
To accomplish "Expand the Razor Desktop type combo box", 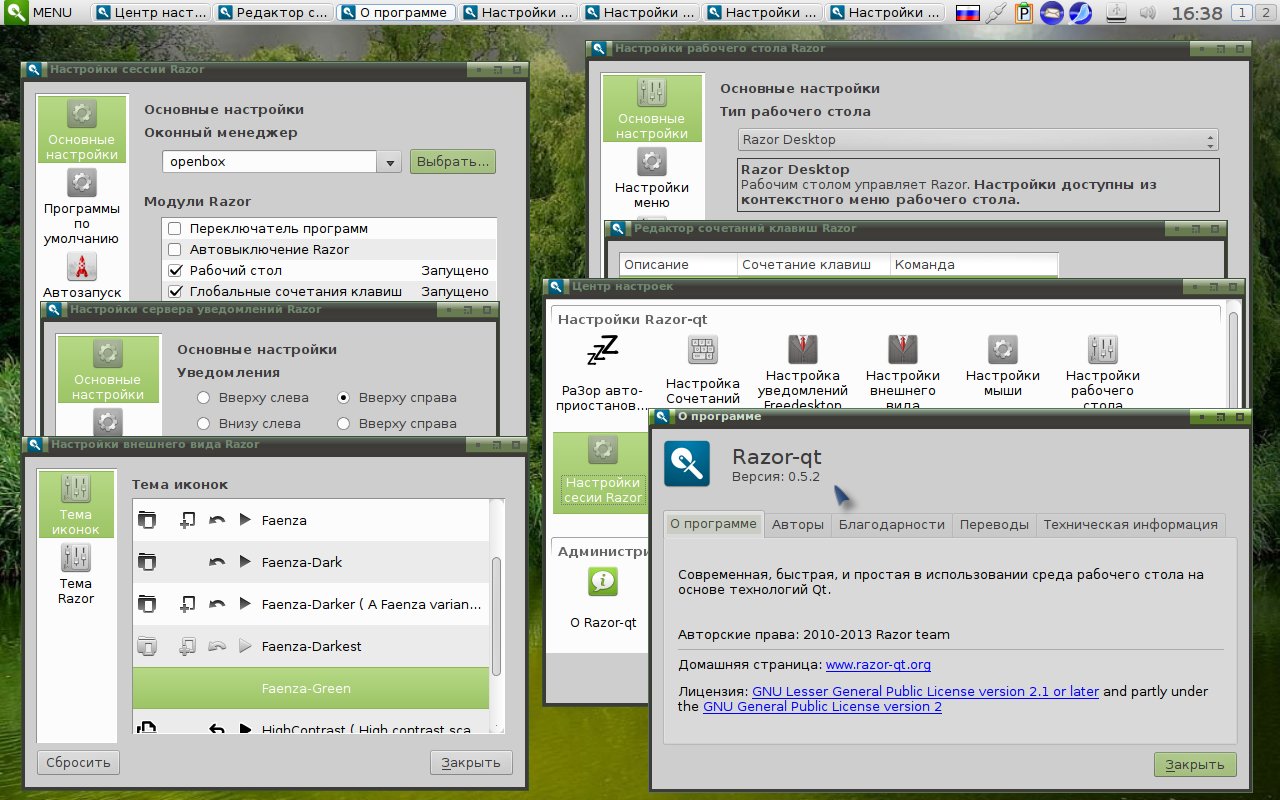I will point(978,140).
